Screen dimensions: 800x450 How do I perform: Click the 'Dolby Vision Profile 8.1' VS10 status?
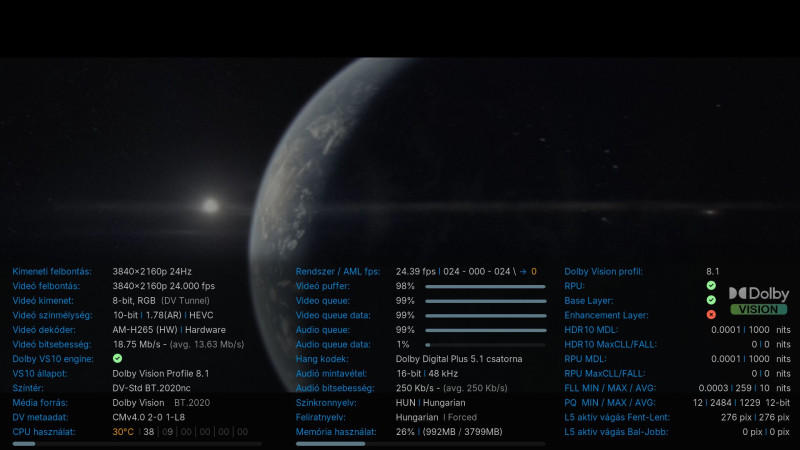pos(161,373)
